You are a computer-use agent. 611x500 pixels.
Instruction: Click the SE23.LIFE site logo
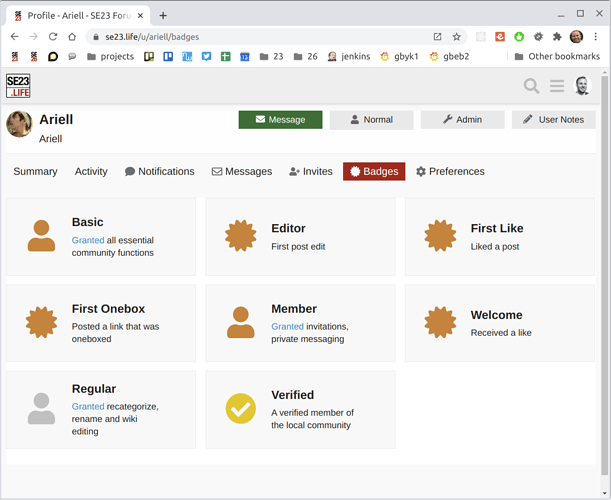click(x=18, y=86)
